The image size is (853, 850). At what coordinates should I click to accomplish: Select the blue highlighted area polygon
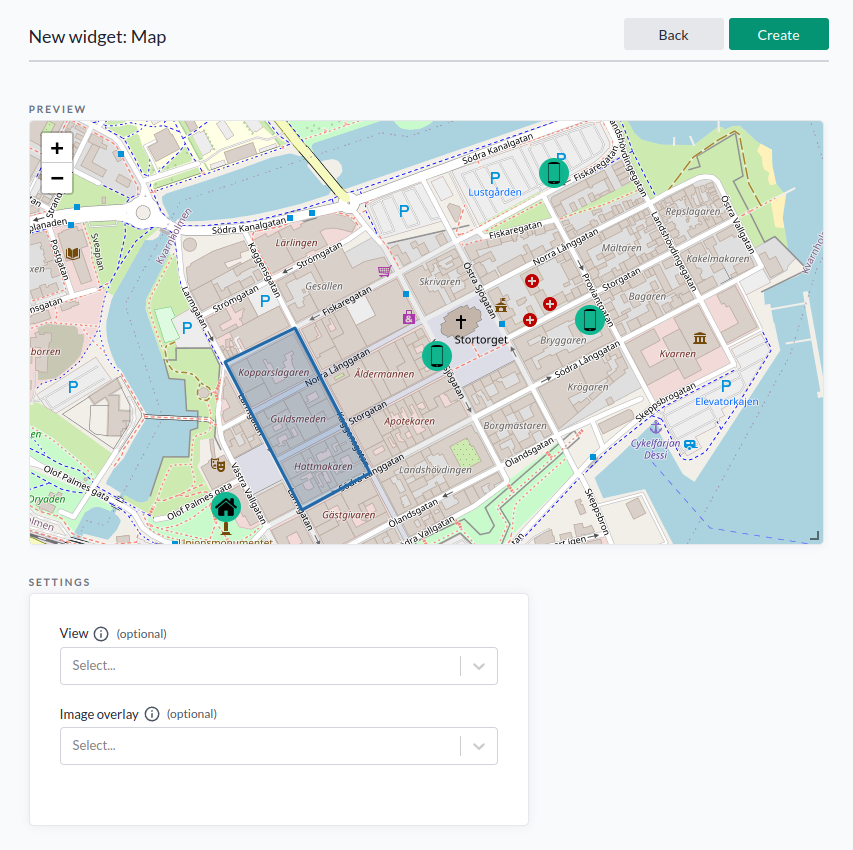298,419
